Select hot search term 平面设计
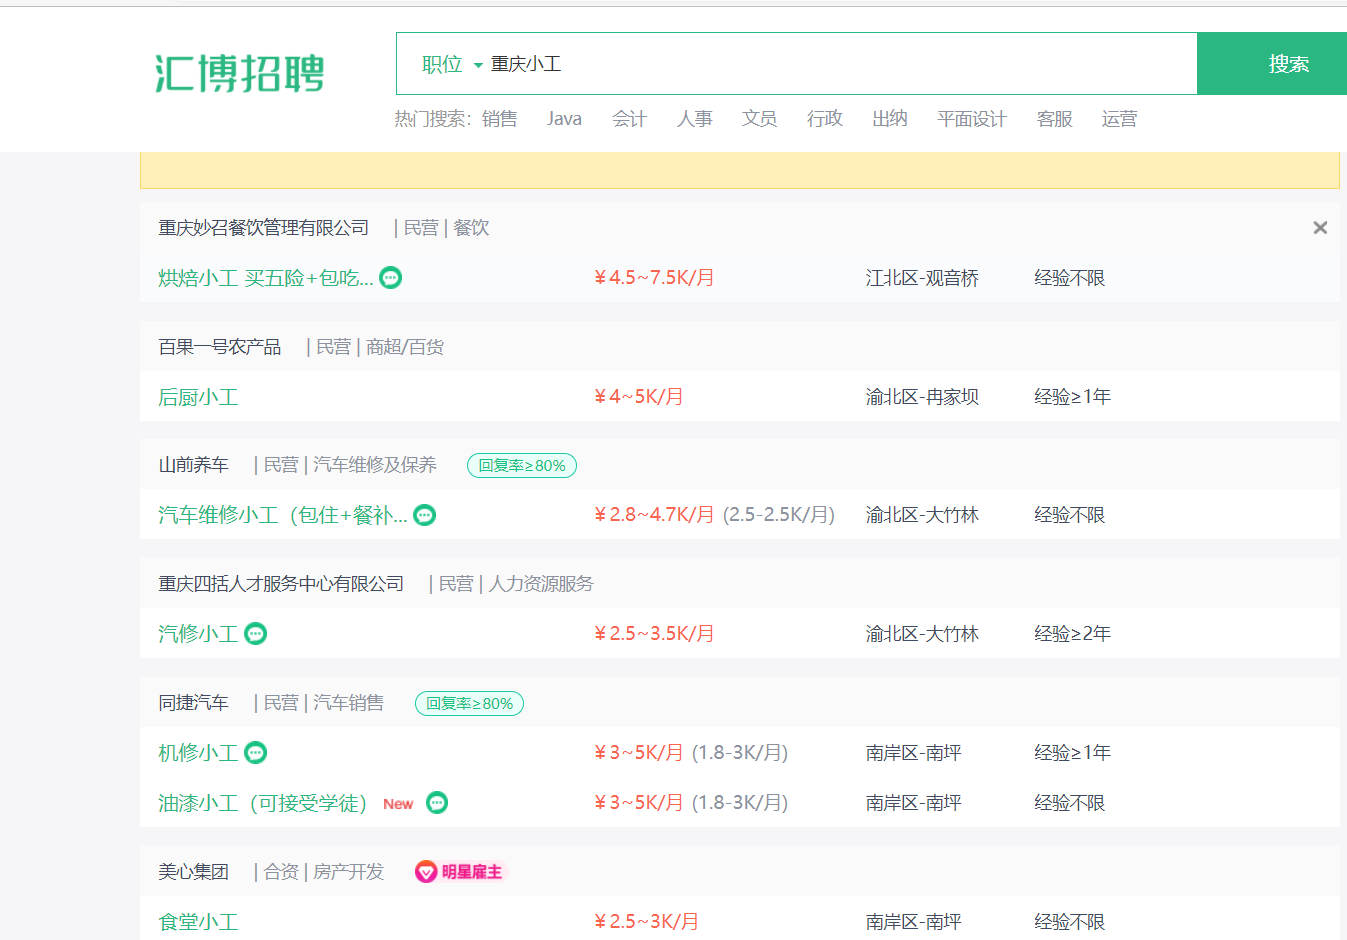Viewport: 1347px width, 940px height. click(972, 119)
